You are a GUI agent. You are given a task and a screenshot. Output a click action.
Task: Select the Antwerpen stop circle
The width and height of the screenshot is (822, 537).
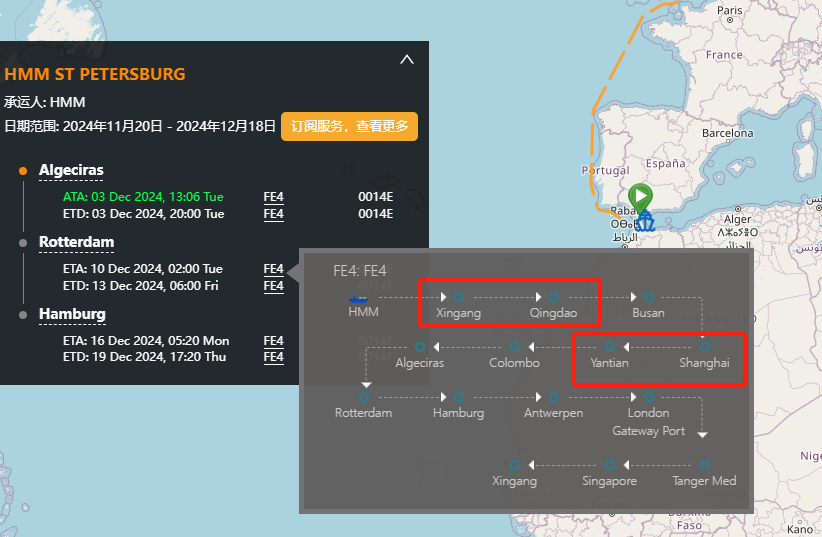pyautogui.click(x=554, y=397)
